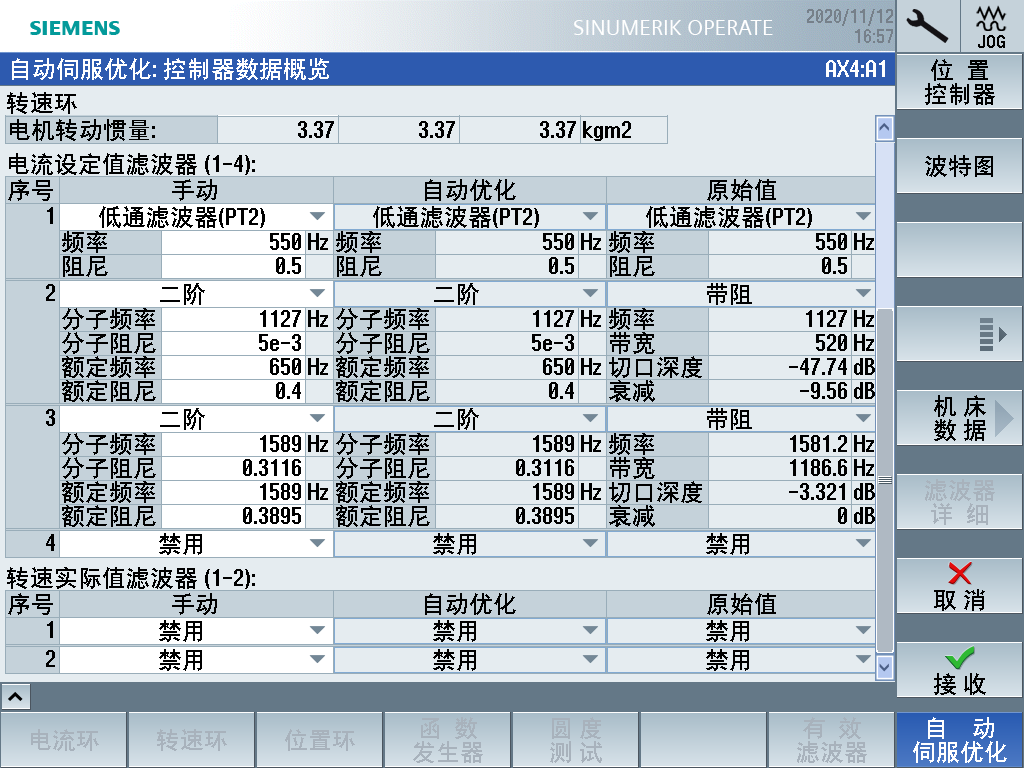Select the JOG mode icon
This screenshot has height=768, width=1024.
[x=991, y=26]
